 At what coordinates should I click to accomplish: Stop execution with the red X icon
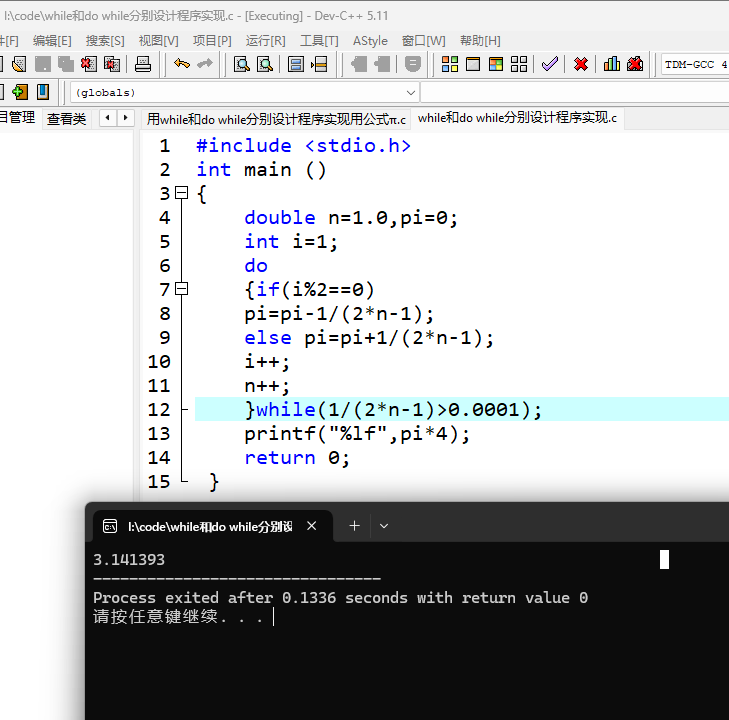(x=581, y=64)
